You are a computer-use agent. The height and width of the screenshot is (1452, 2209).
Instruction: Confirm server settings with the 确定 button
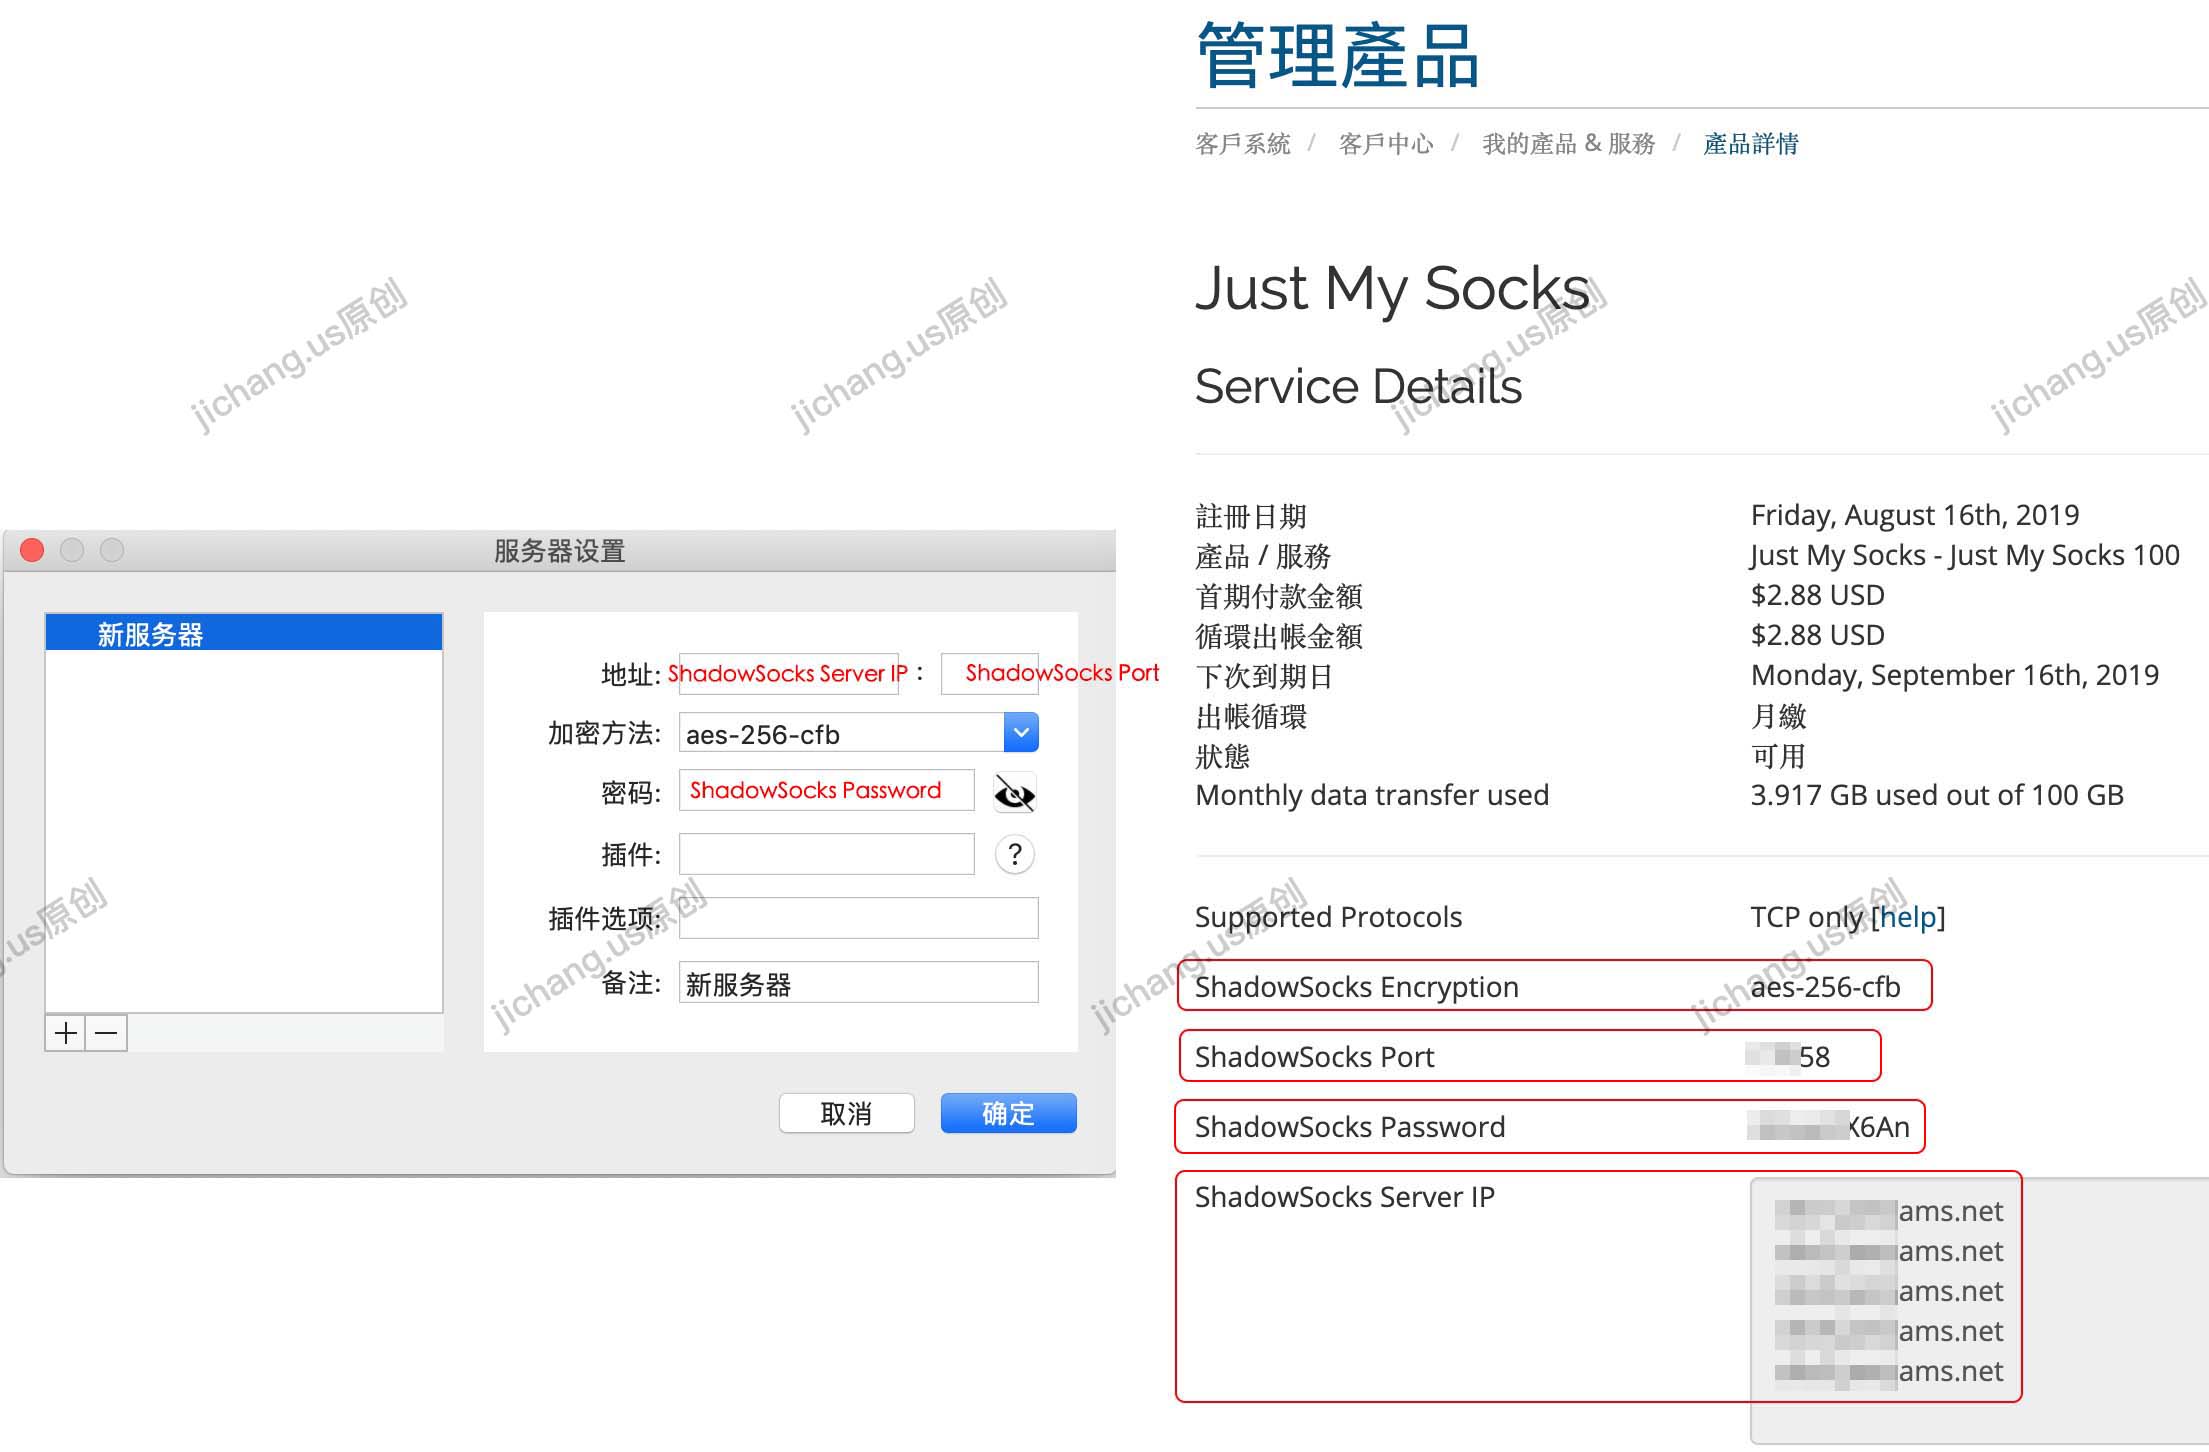coord(1008,1113)
